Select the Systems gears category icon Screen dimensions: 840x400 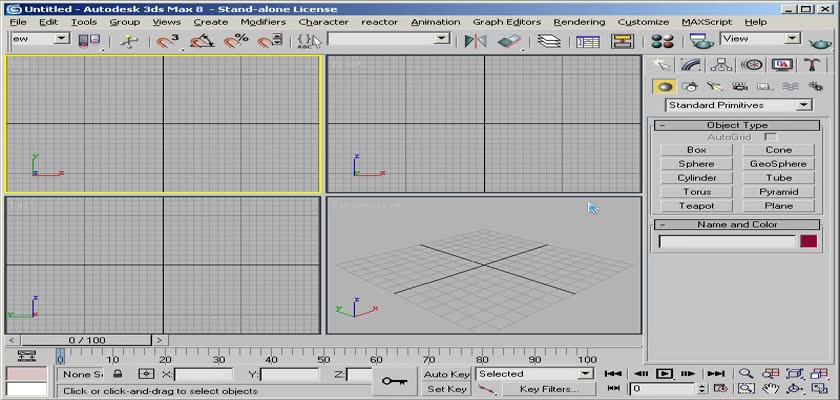(x=815, y=87)
